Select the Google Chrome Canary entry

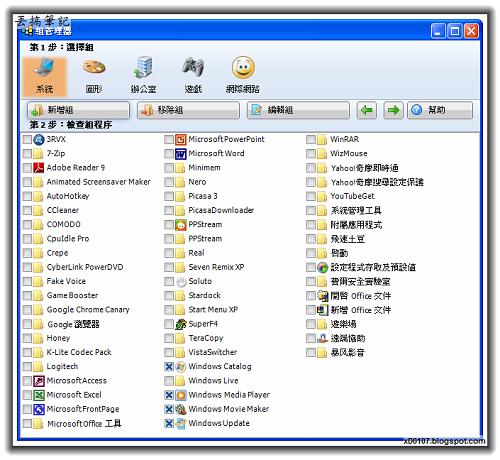[88, 310]
